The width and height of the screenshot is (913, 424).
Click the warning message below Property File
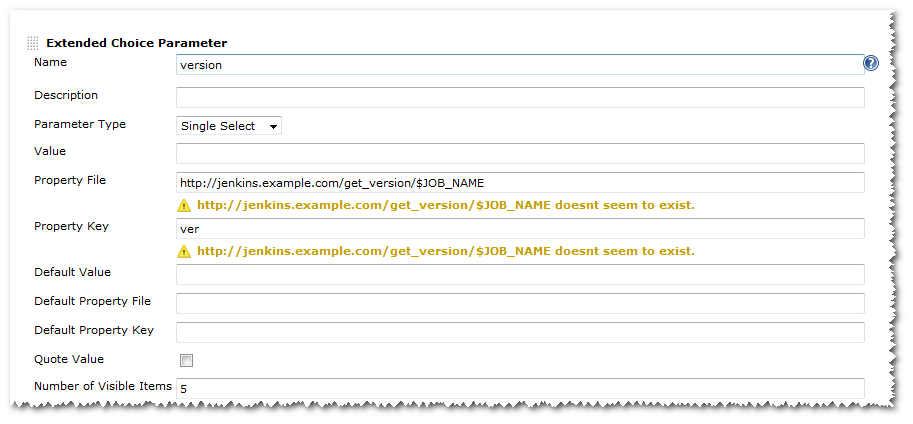pyautogui.click(x=445, y=206)
